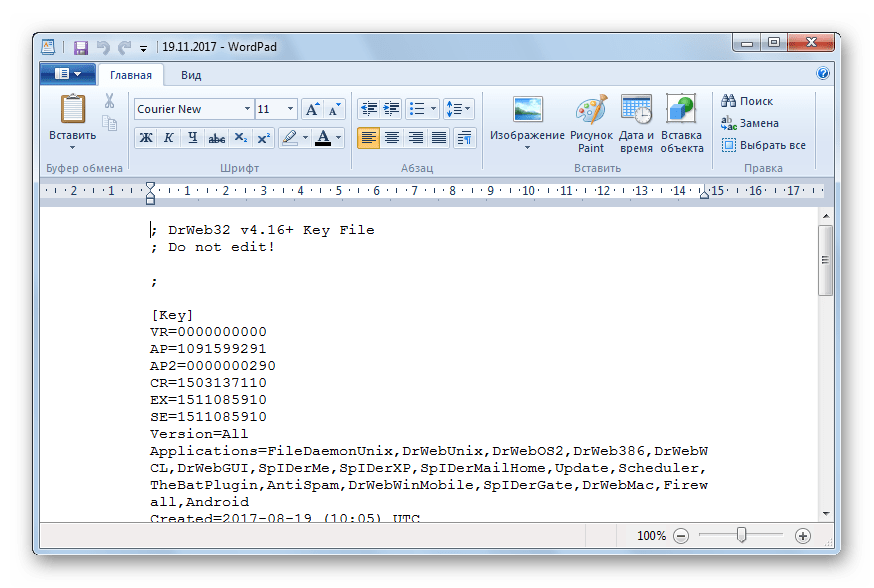The width and height of the screenshot is (874, 588).
Task: Expand the font size 11 dropdown
Action: tap(290, 109)
